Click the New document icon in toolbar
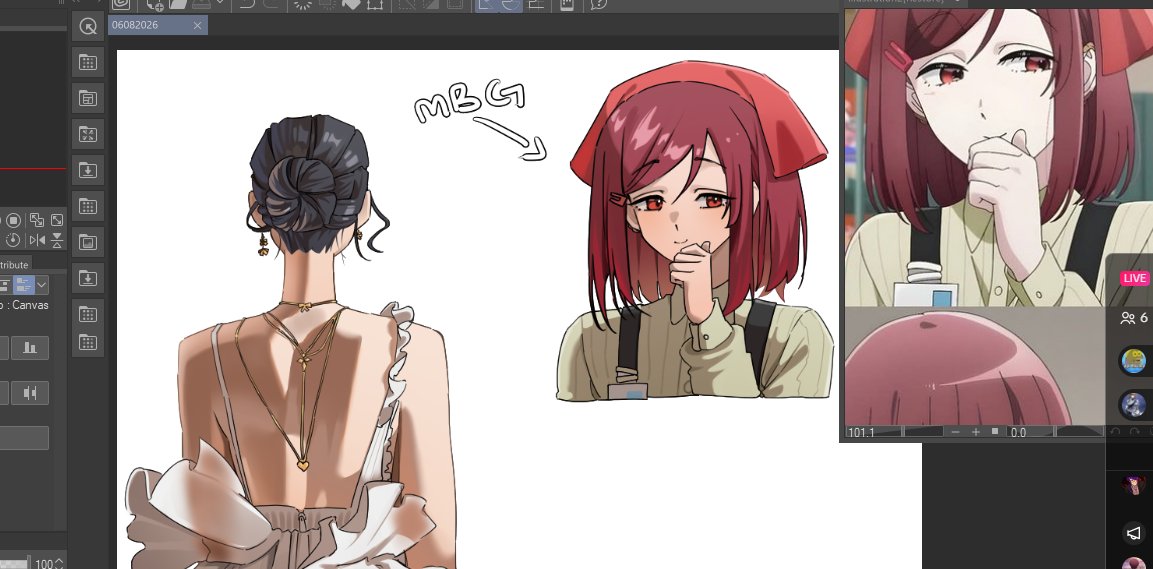This screenshot has height=569, width=1153. point(155,4)
